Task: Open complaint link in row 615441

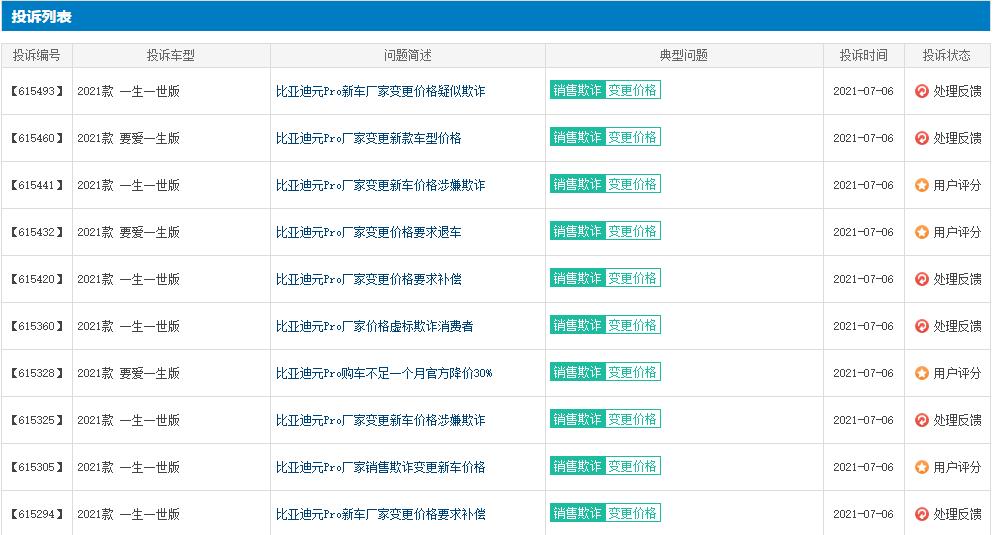Action: click(x=381, y=186)
